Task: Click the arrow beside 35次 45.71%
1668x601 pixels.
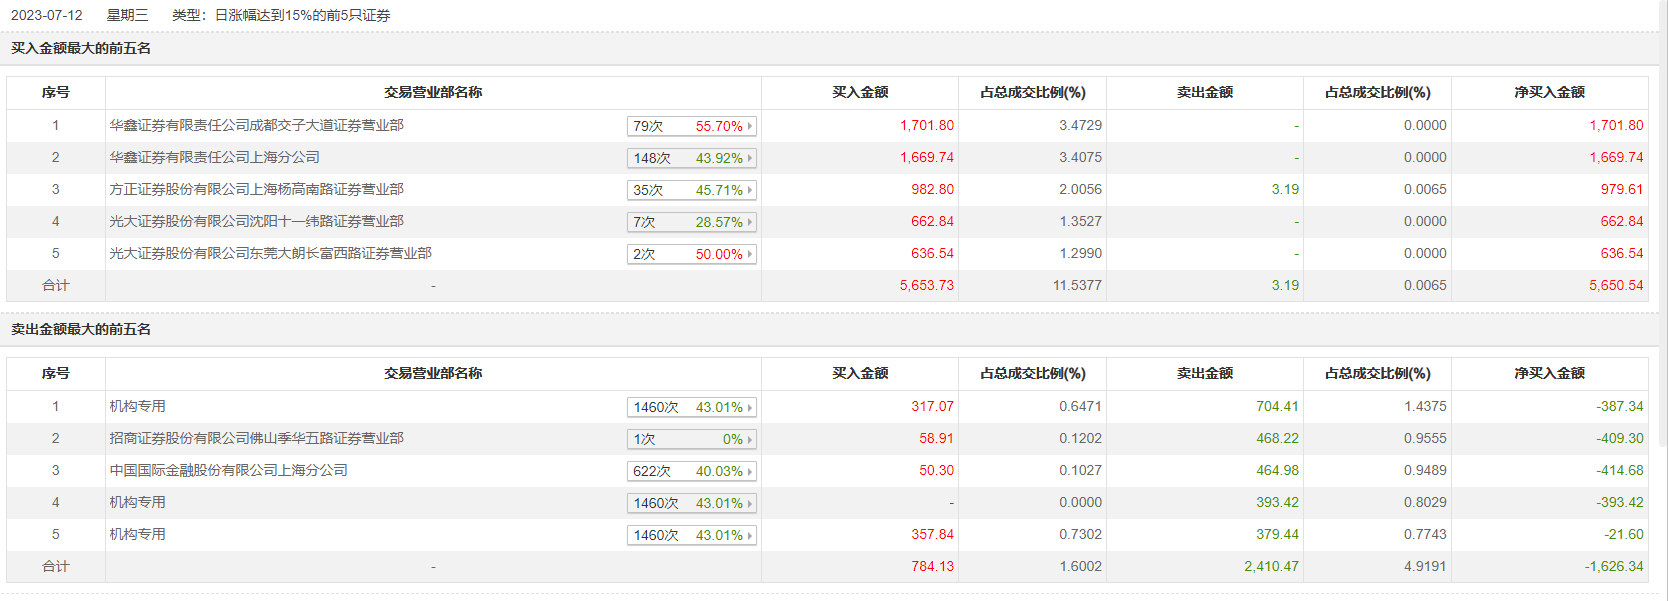Action: click(749, 190)
